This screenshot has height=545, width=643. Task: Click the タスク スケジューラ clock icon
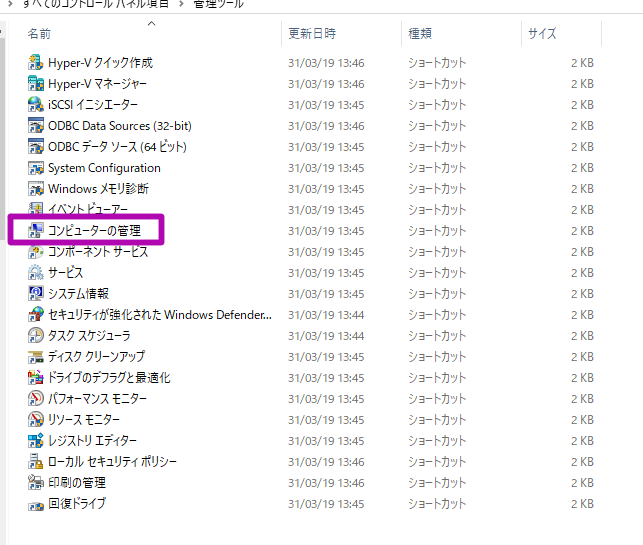tap(36, 336)
